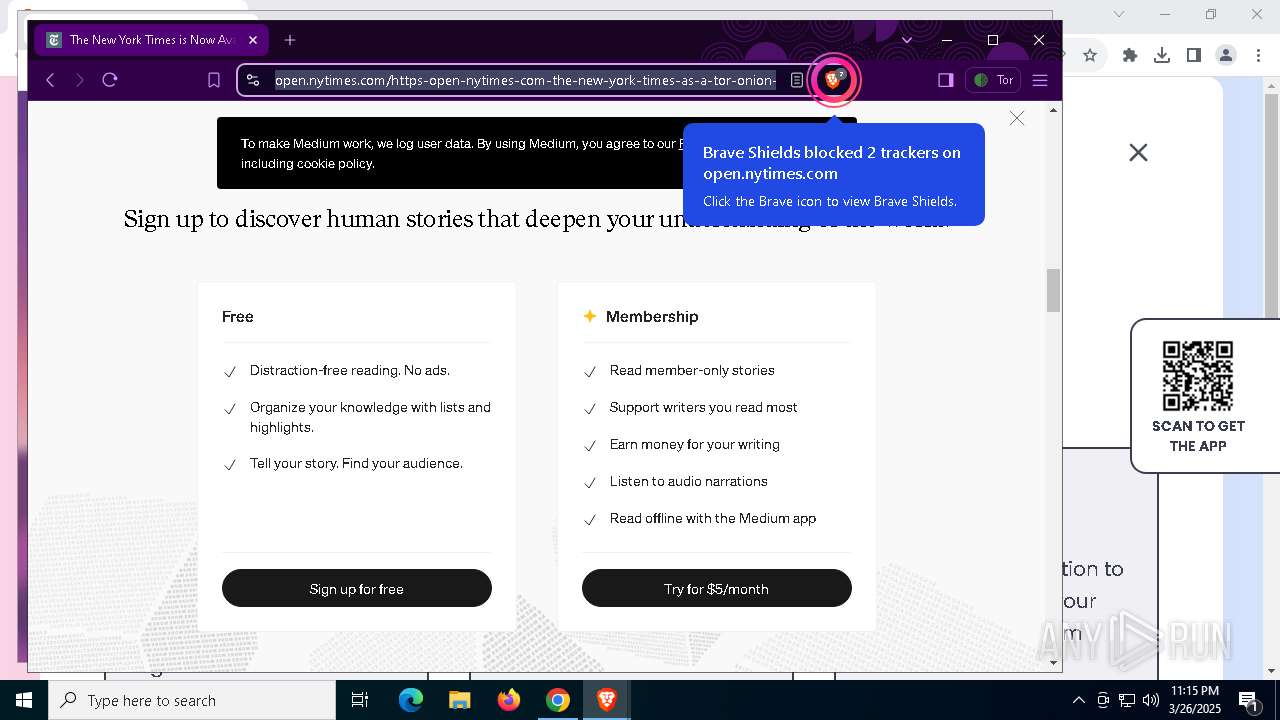Image resolution: width=1280 pixels, height=720 pixels.
Task: Click Brave icon on taskbar
Action: tap(606, 700)
